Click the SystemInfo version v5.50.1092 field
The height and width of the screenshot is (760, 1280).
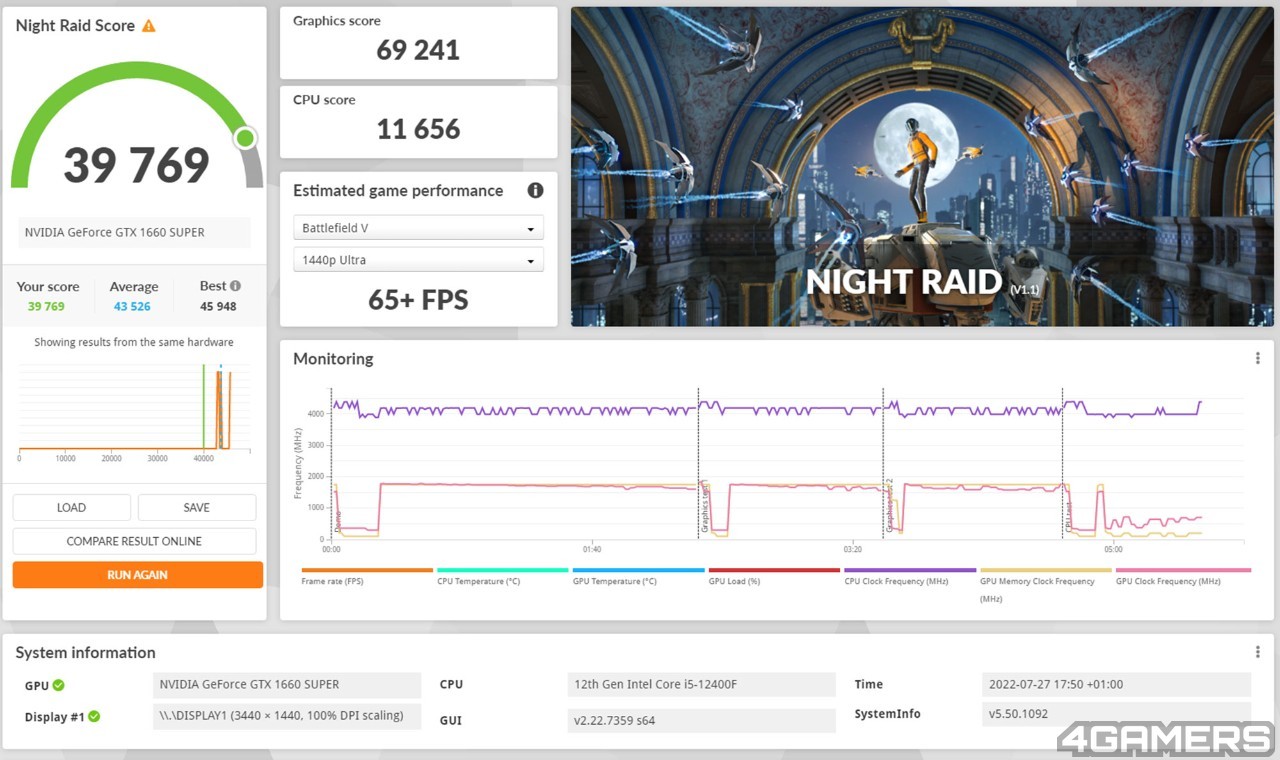[1116, 715]
